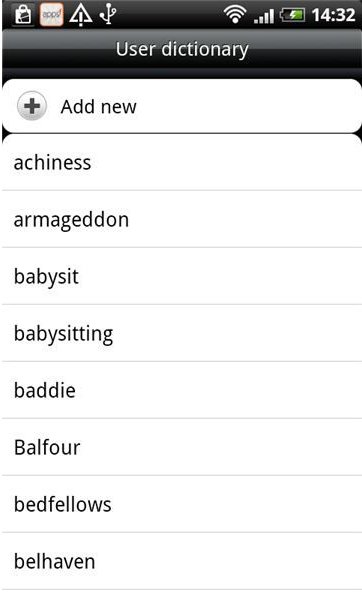Choose the word baddie

tap(182, 390)
